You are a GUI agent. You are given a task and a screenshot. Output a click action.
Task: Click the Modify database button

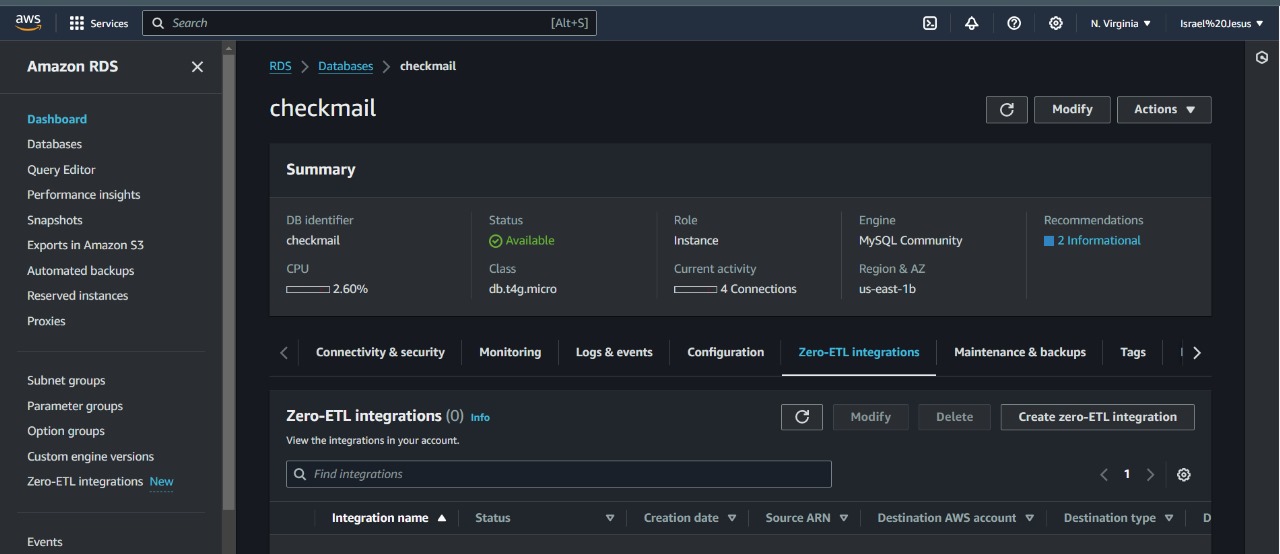1072,109
